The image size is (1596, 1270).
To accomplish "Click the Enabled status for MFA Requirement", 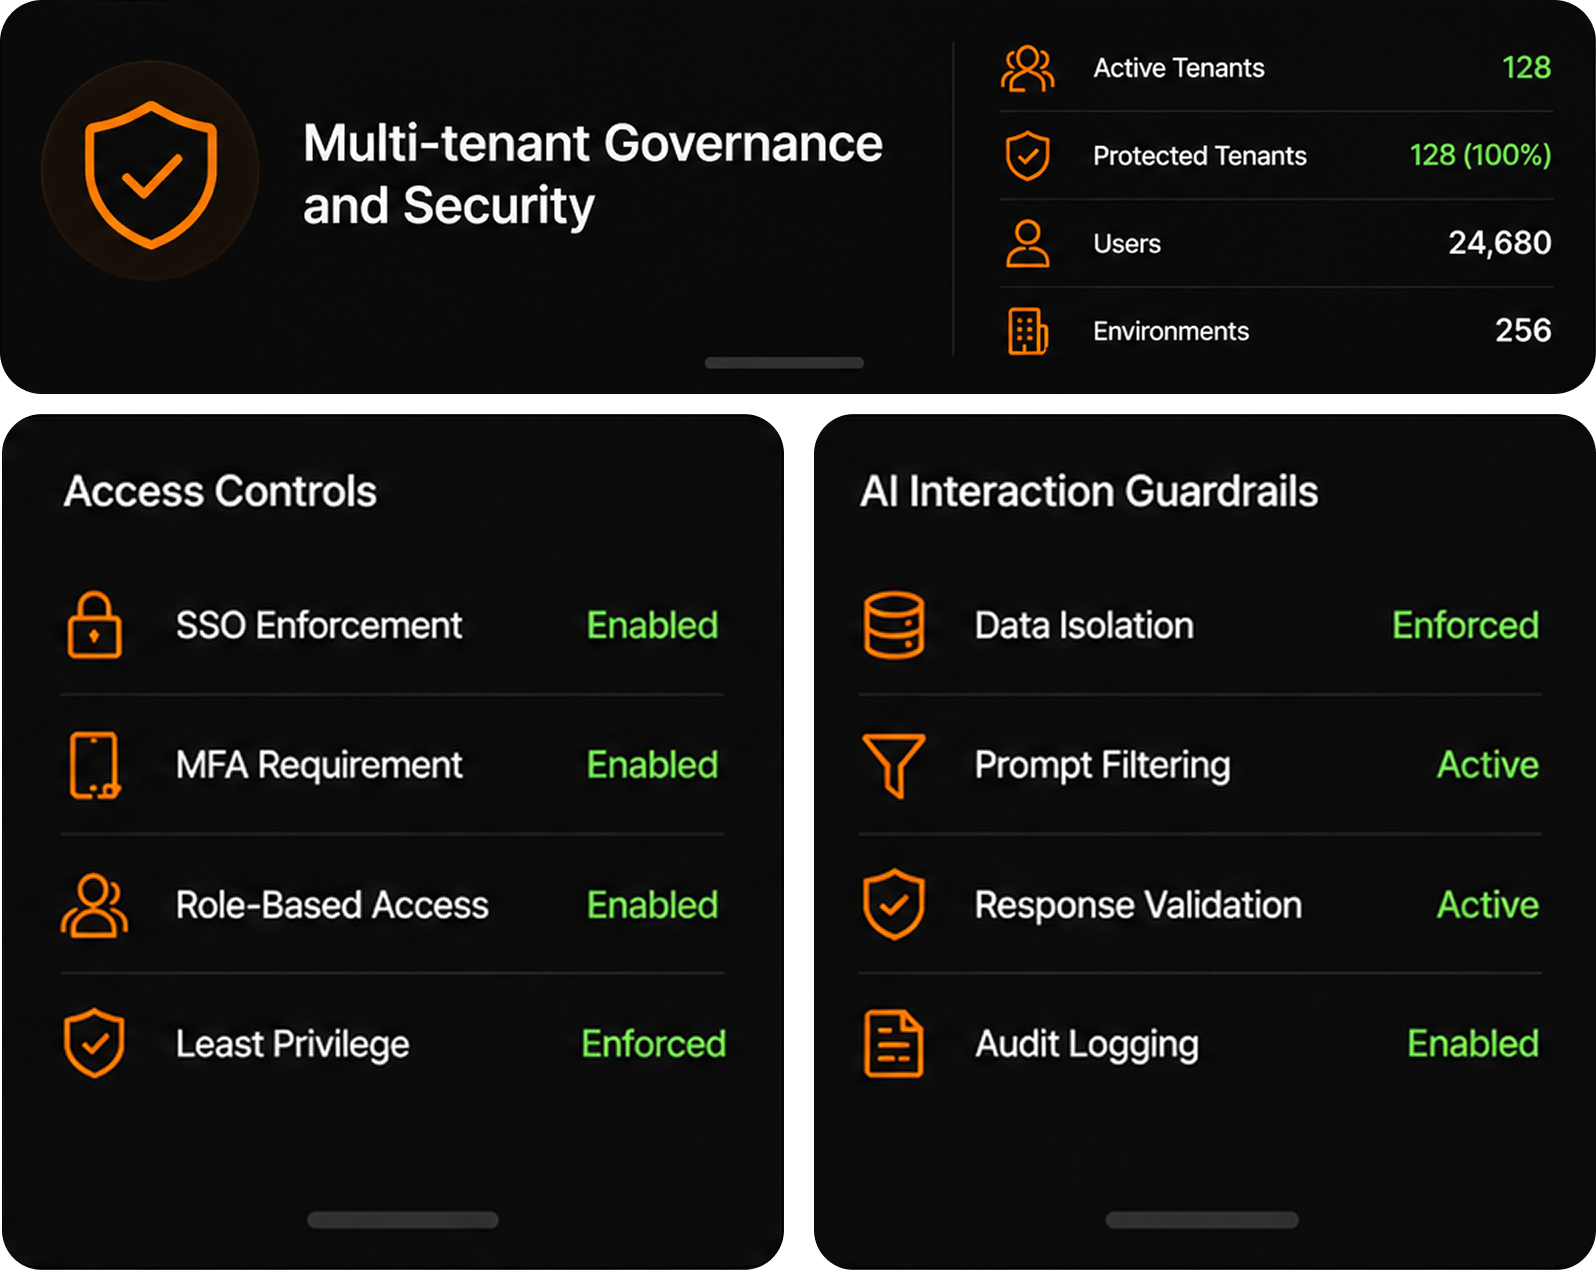I will tap(652, 765).
